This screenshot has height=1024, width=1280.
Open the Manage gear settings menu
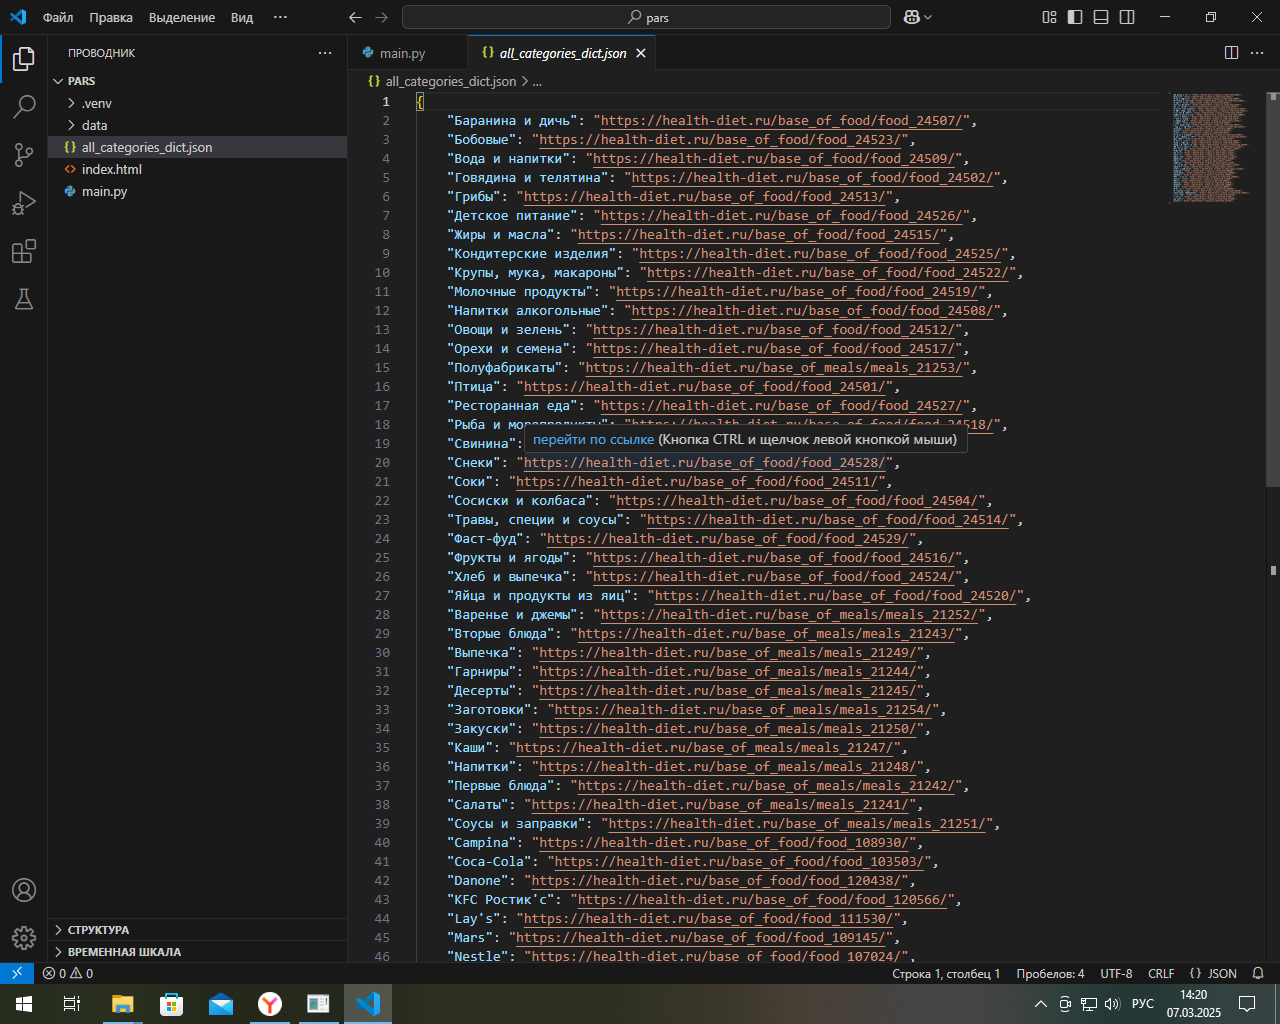[24, 938]
